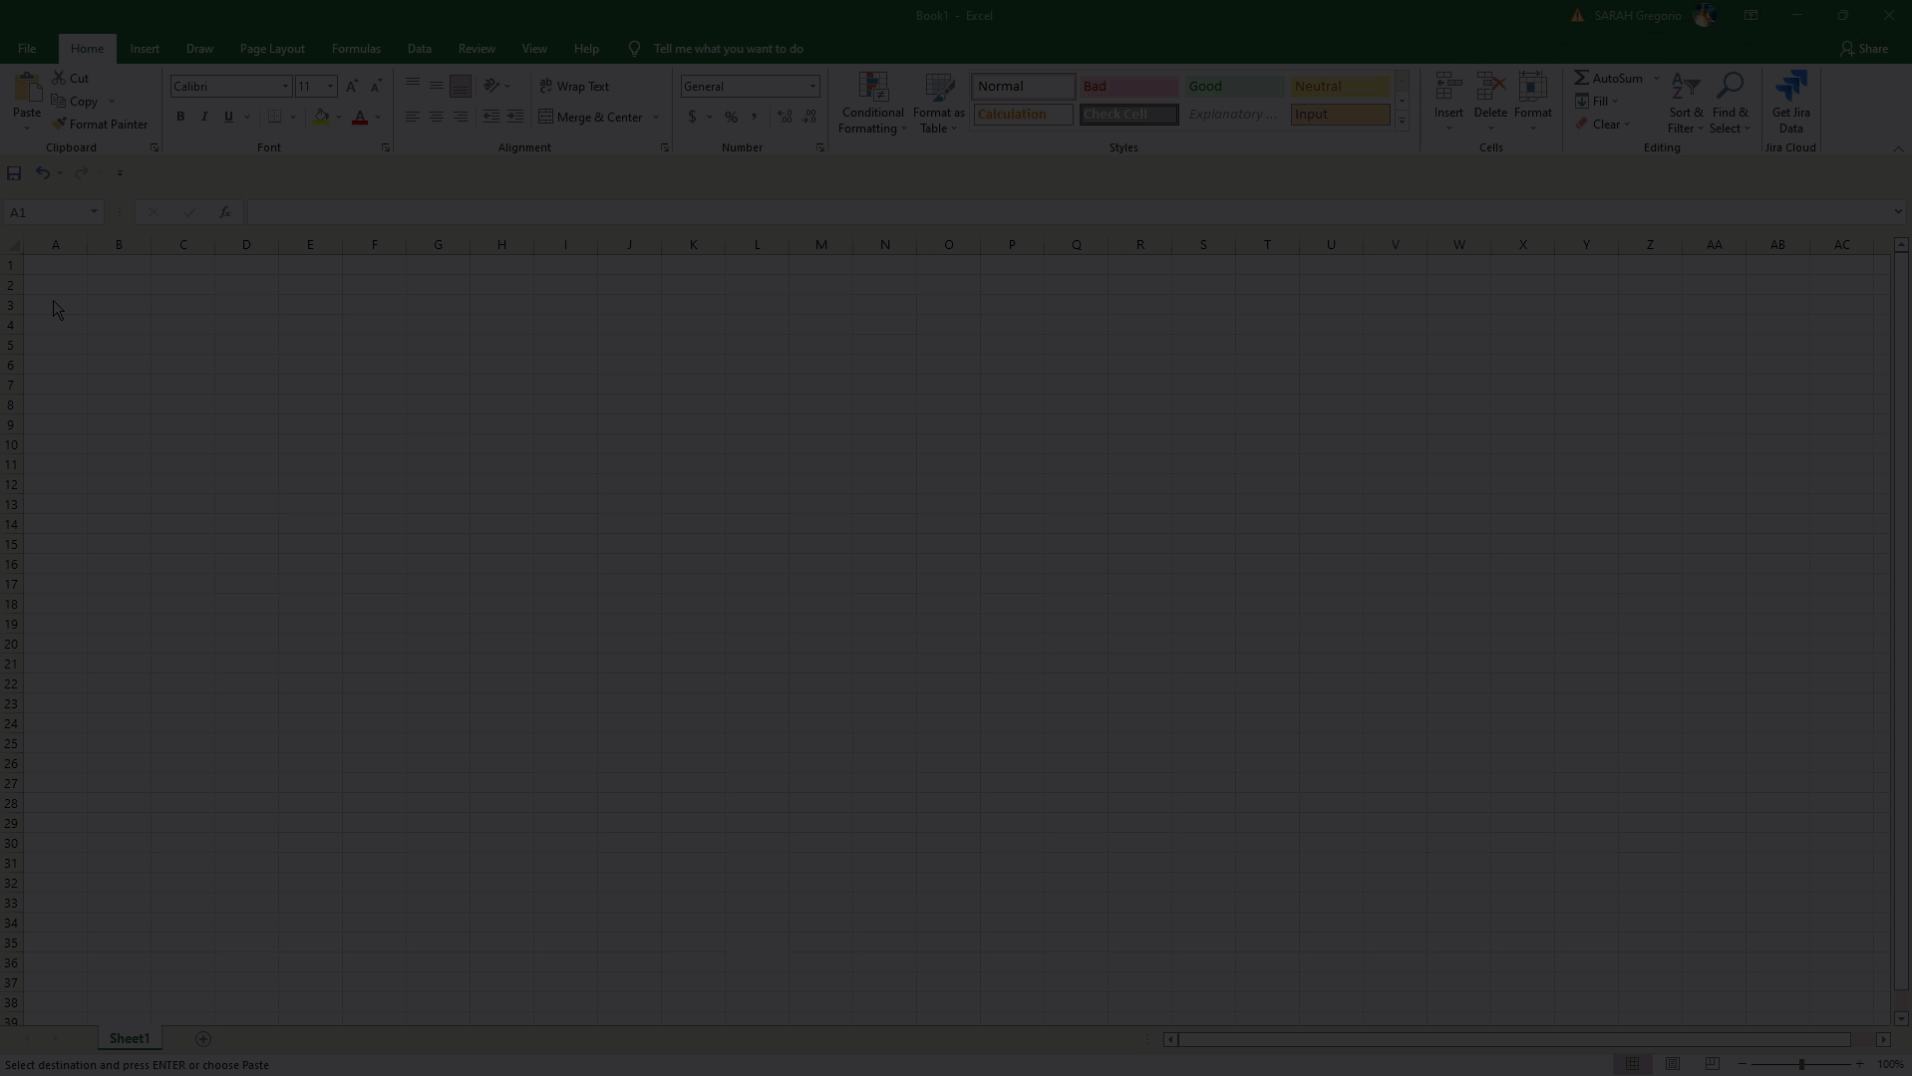Adjust the zoom slider in status bar
The image size is (1912, 1076).
tap(1801, 1064)
